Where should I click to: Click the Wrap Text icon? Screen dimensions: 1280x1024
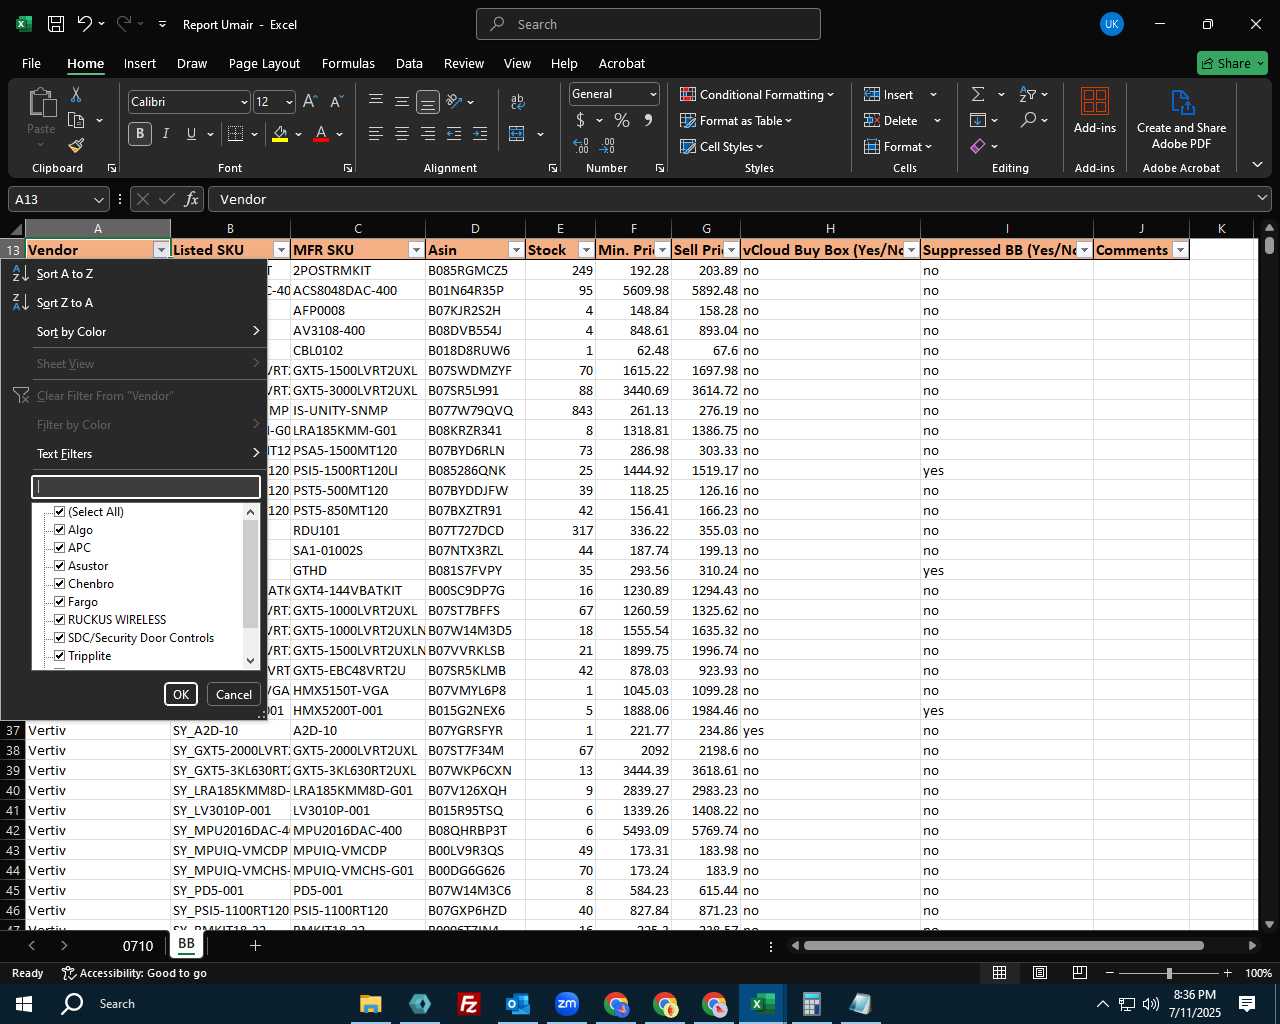[517, 101]
